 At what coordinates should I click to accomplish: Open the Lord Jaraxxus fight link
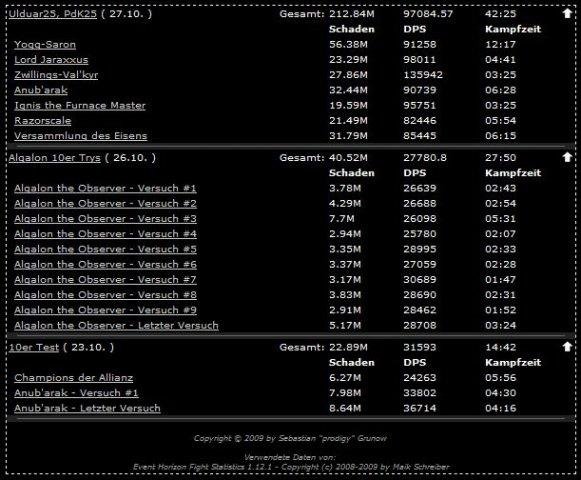[x=51, y=60]
